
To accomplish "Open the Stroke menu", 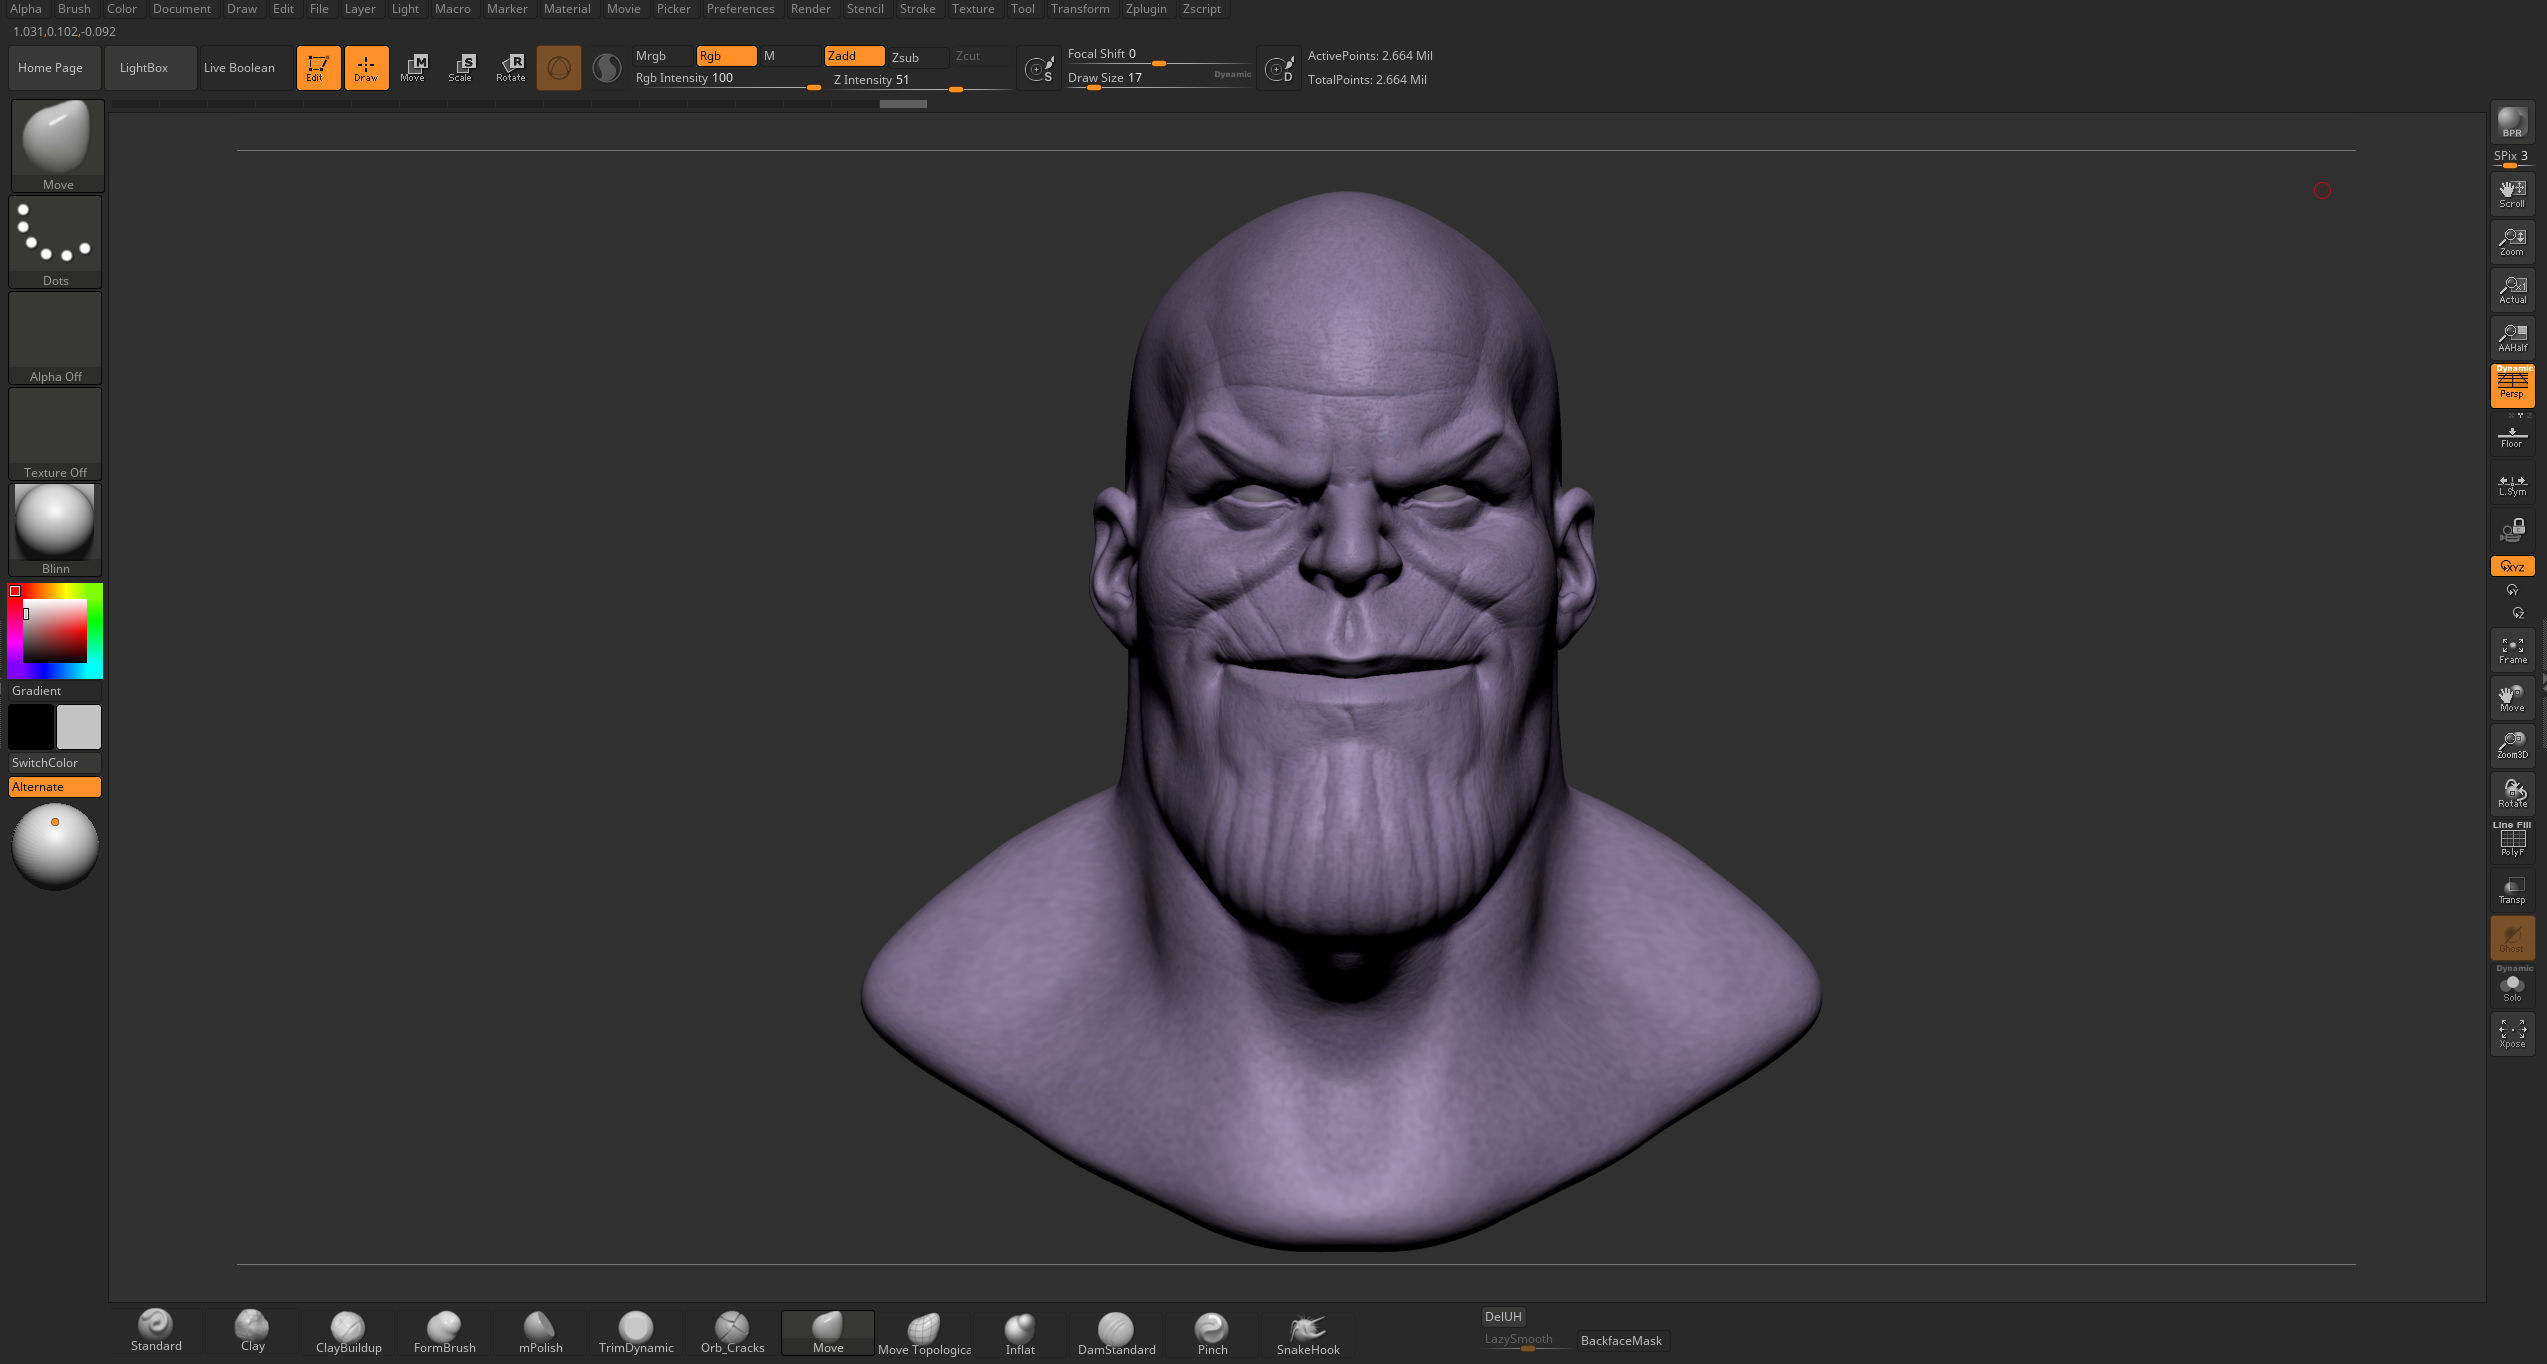I will (x=917, y=9).
